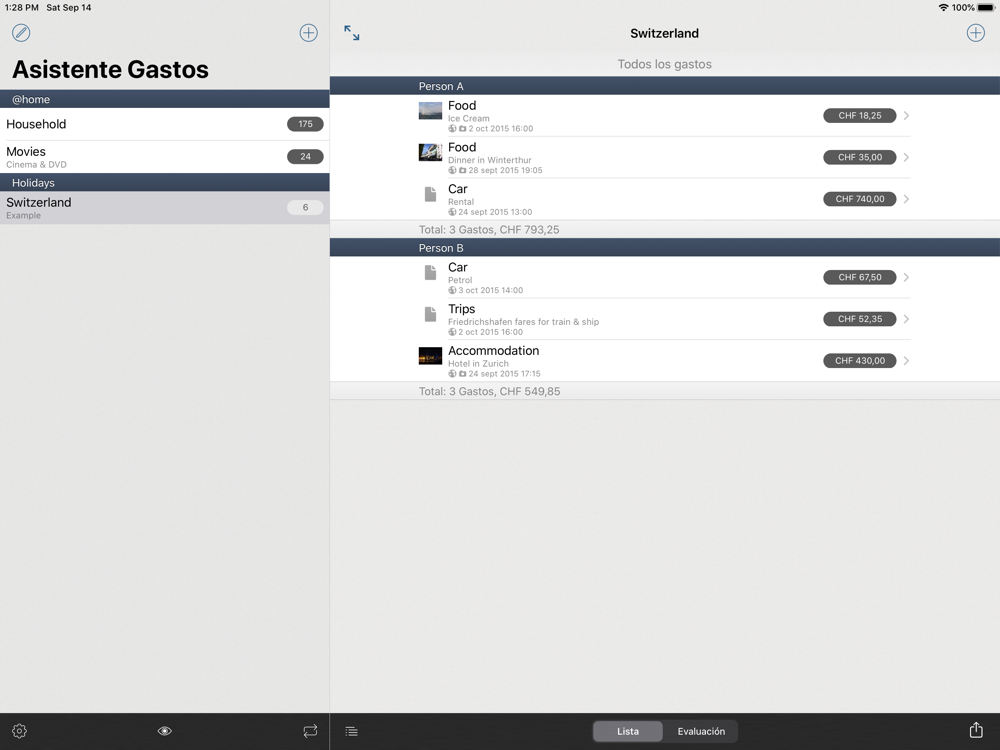
Task: Tap the Movies count badge 24
Action: [305, 156]
